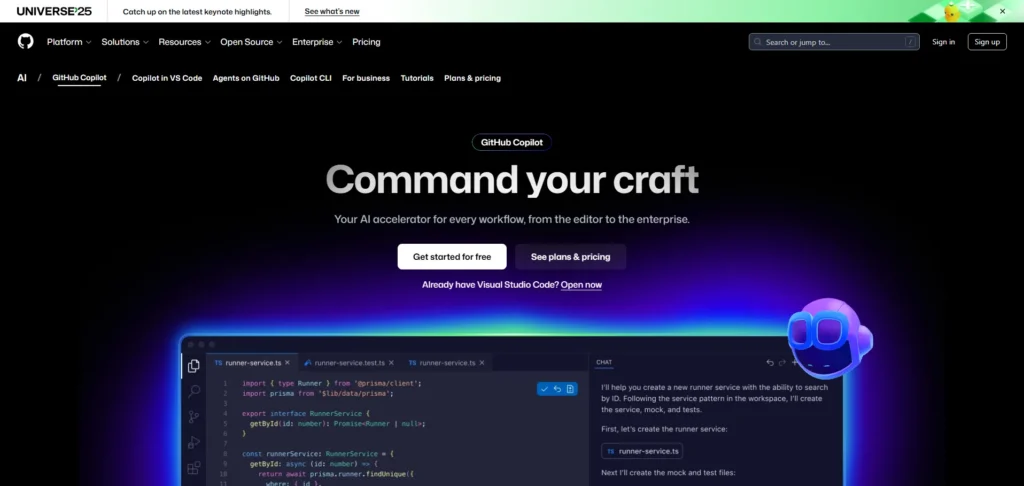The image size is (1024, 486).
Task: Click the magnifier icon in the search box
Action: [x=758, y=42]
